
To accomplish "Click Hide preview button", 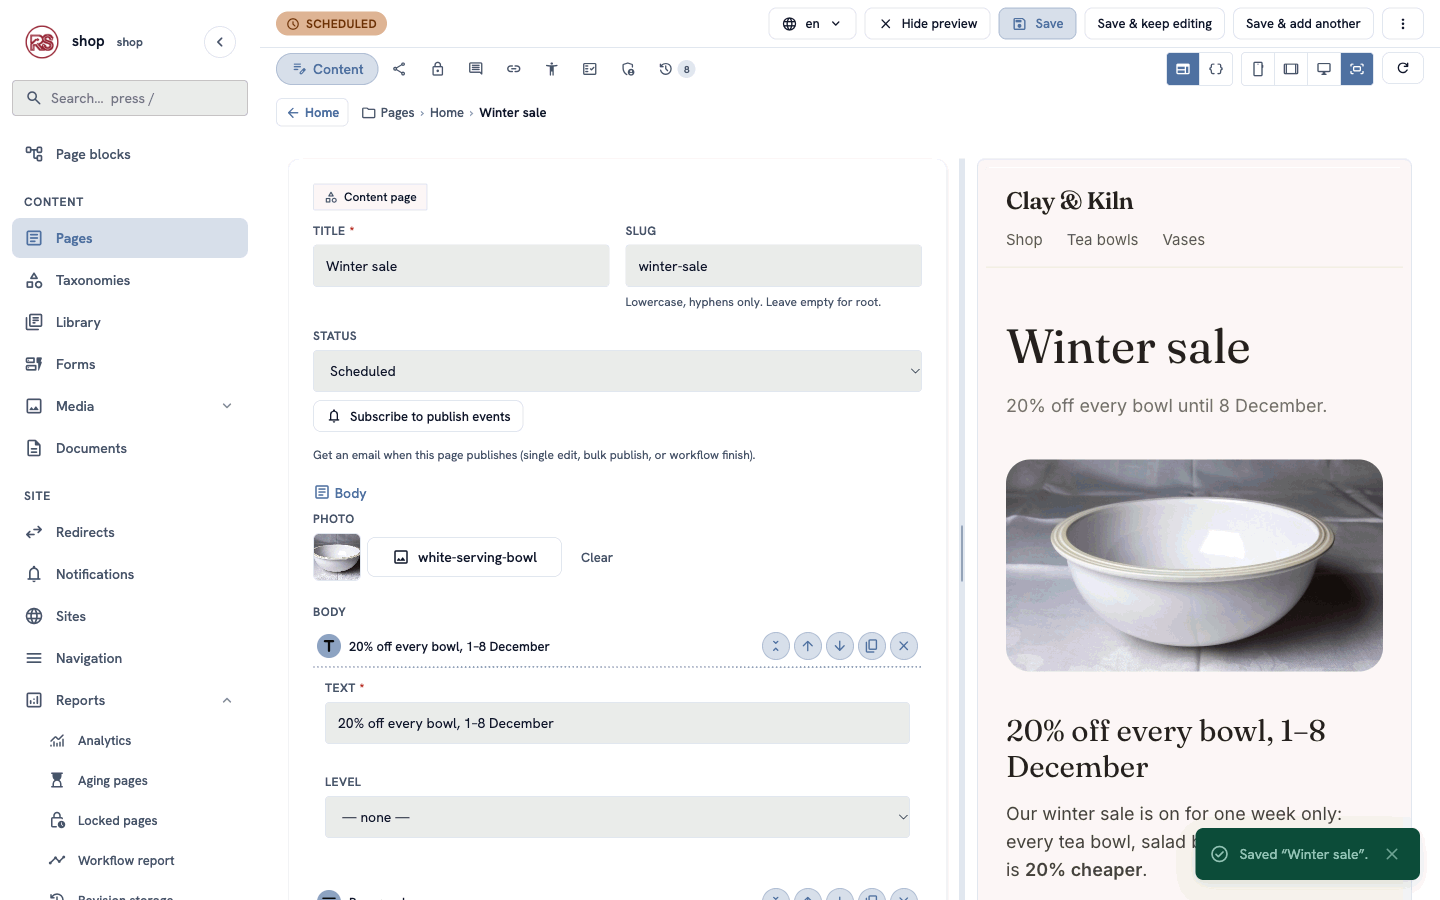I will [928, 24].
